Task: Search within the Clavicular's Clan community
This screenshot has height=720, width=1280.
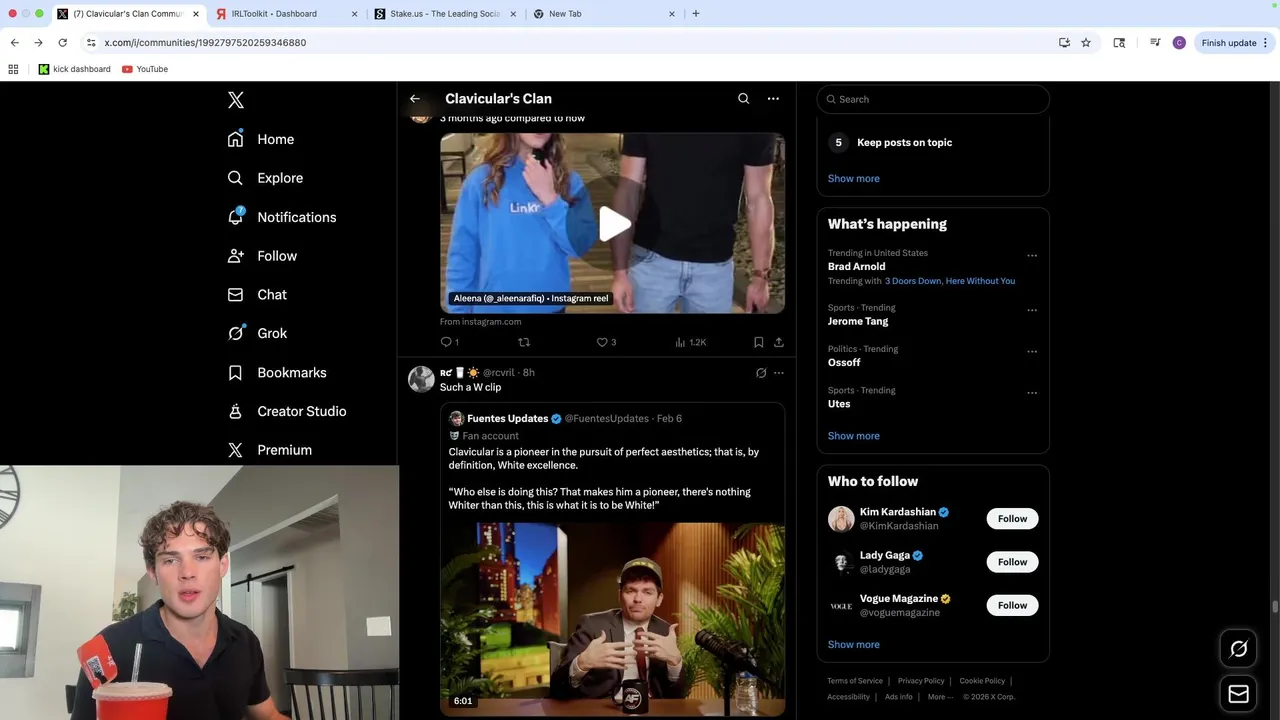Action: tap(743, 98)
